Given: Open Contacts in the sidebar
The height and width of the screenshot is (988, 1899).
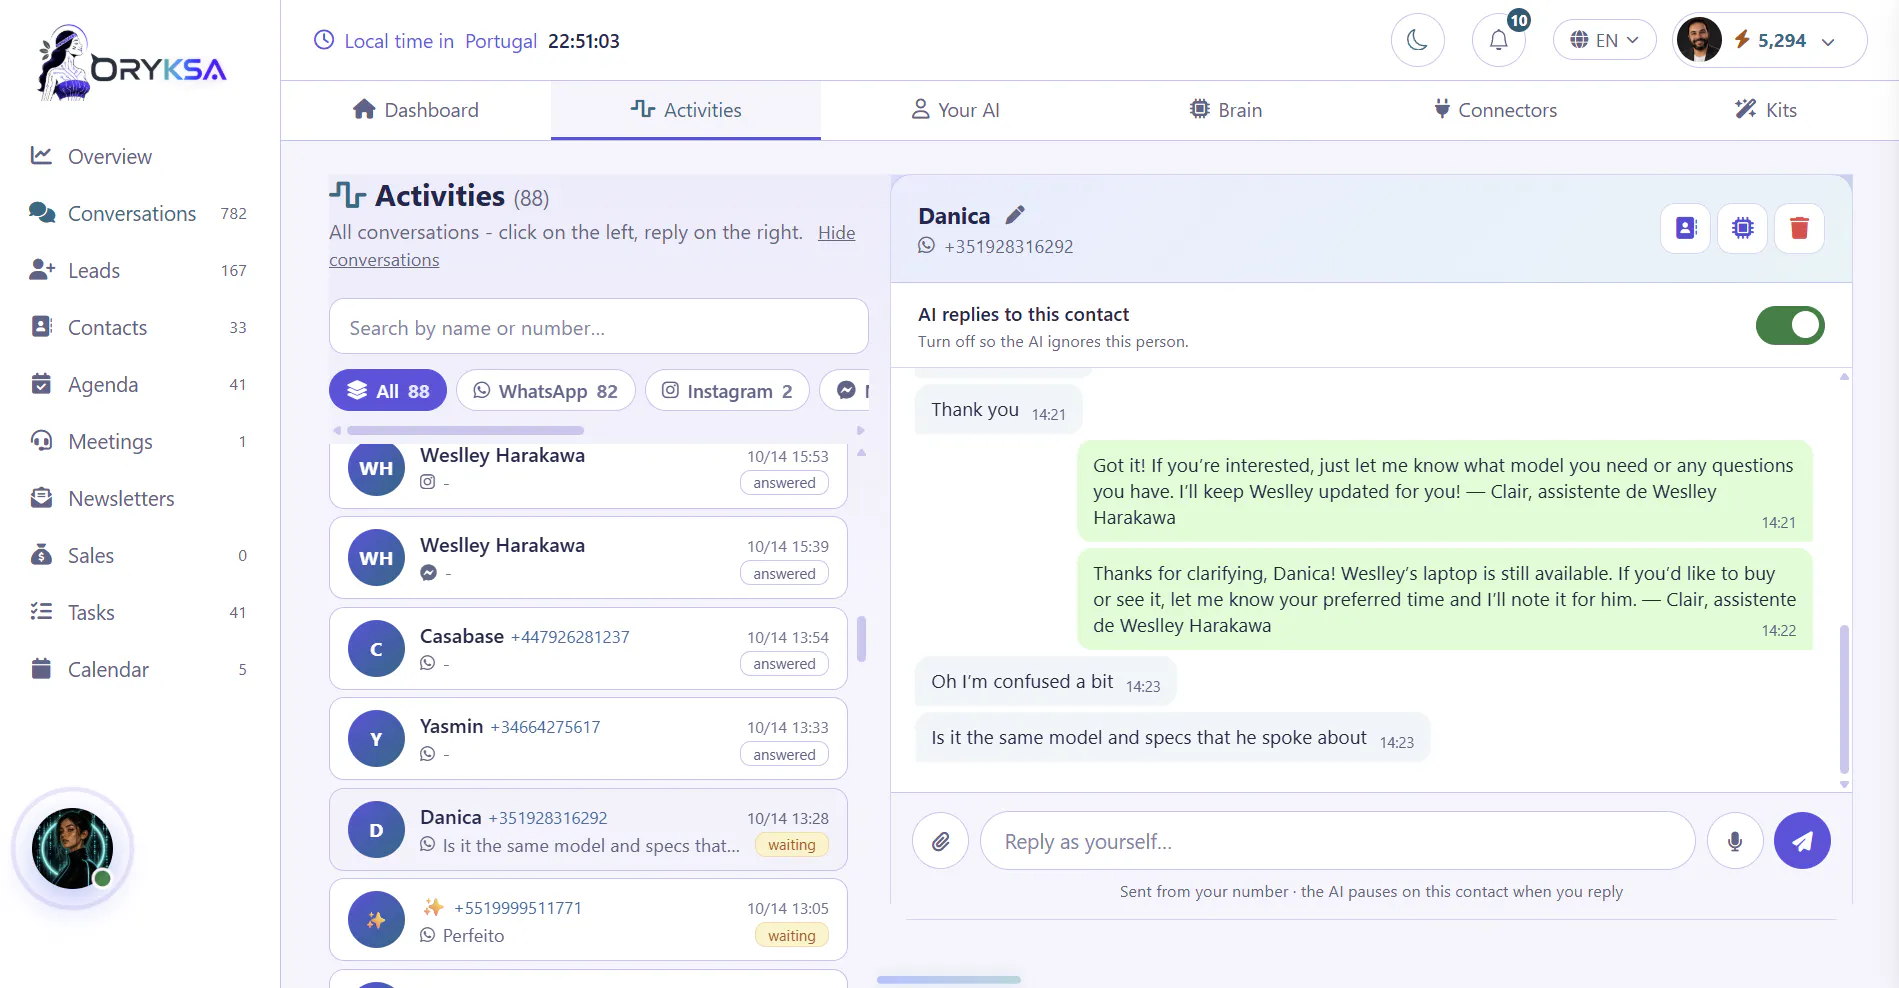Looking at the screenshot, I should (x=139, y=327).
